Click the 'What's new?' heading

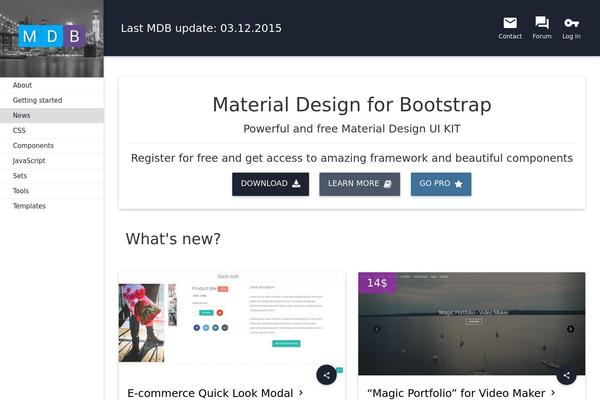(173, 239)
